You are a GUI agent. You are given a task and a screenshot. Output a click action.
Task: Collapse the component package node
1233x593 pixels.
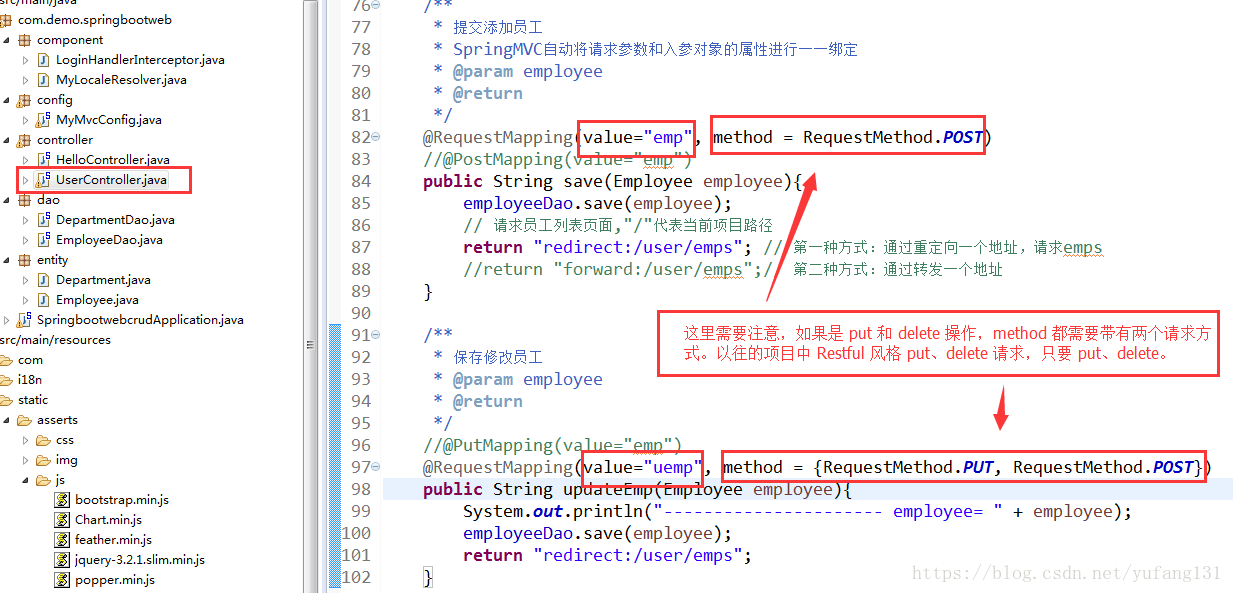pyautogui.click(x=6, y=40)
